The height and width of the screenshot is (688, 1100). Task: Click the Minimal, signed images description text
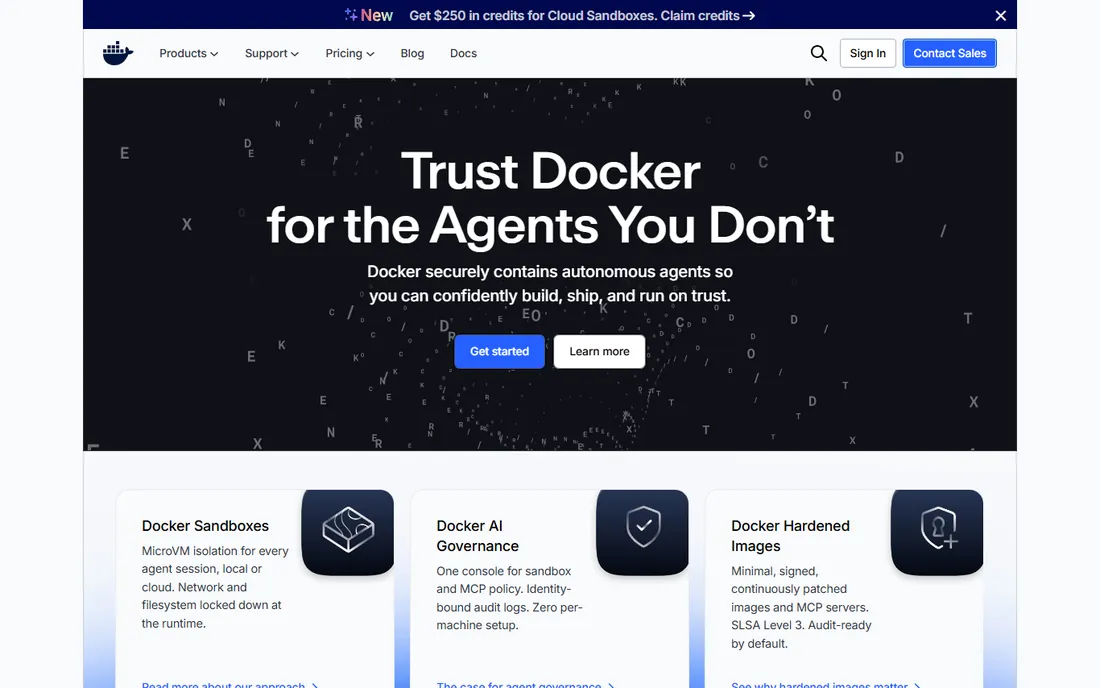801,607
